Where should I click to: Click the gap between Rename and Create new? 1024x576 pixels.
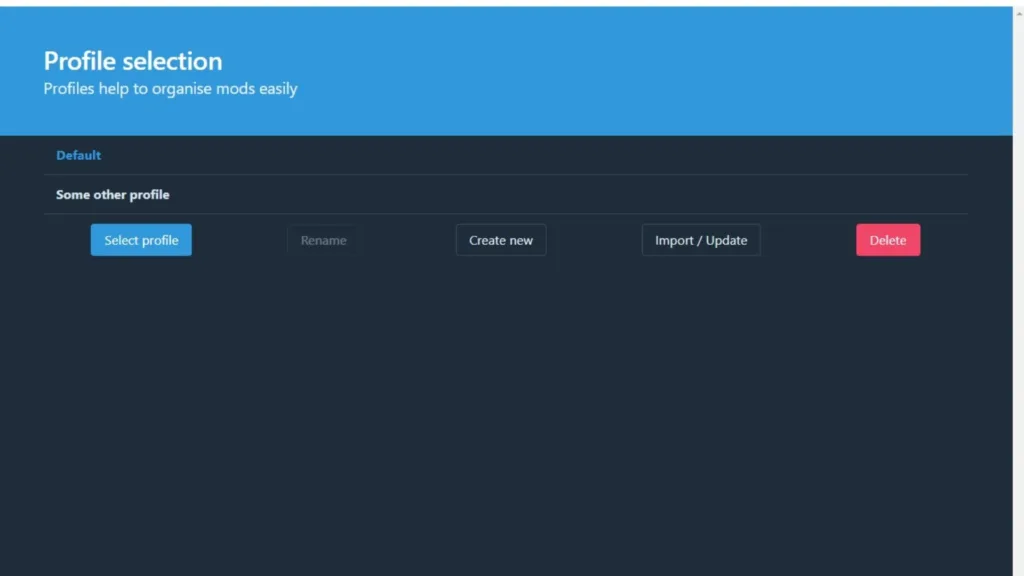(407, 240)
